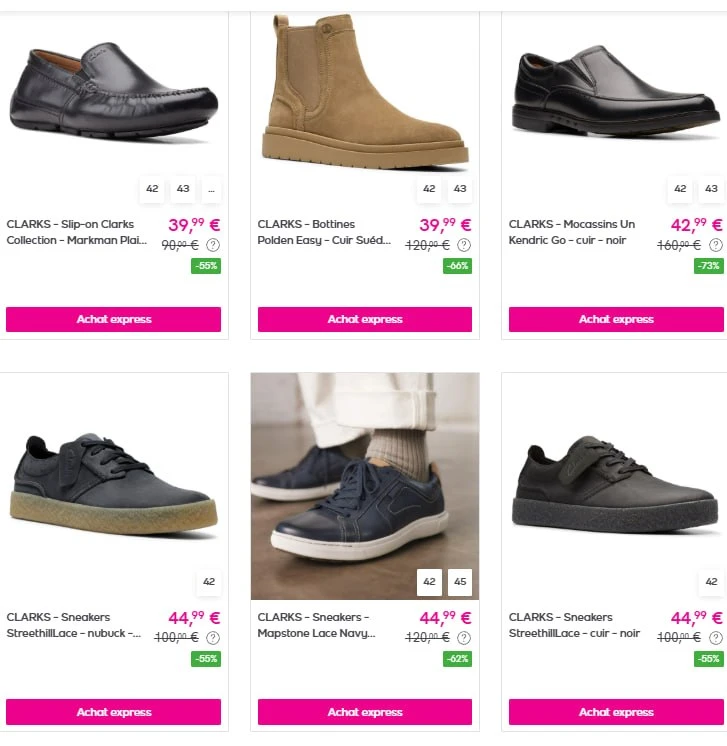Open the Mocassins Un Kendric Go title link

(572, 232)
